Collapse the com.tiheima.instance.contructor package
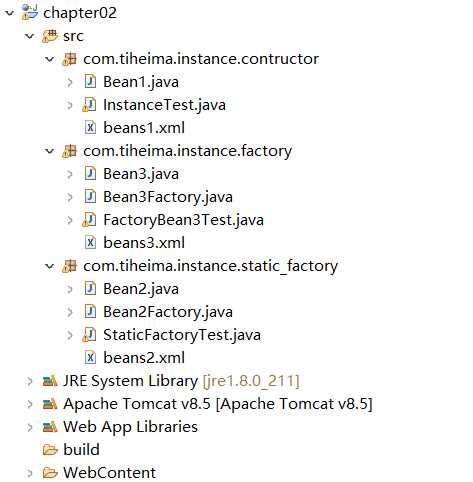The image size is (473, 482). coord(50,59)
